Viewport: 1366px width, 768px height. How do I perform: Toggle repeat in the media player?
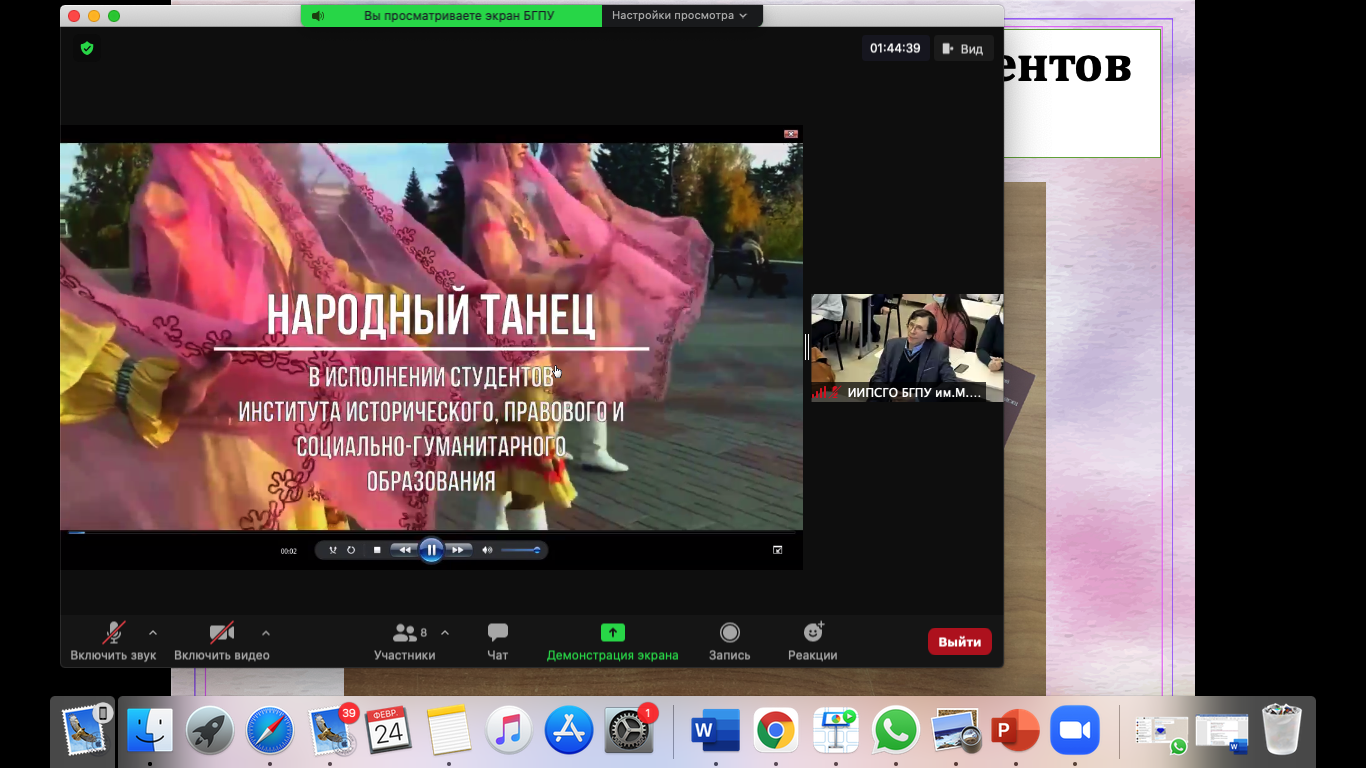[351, 550]
